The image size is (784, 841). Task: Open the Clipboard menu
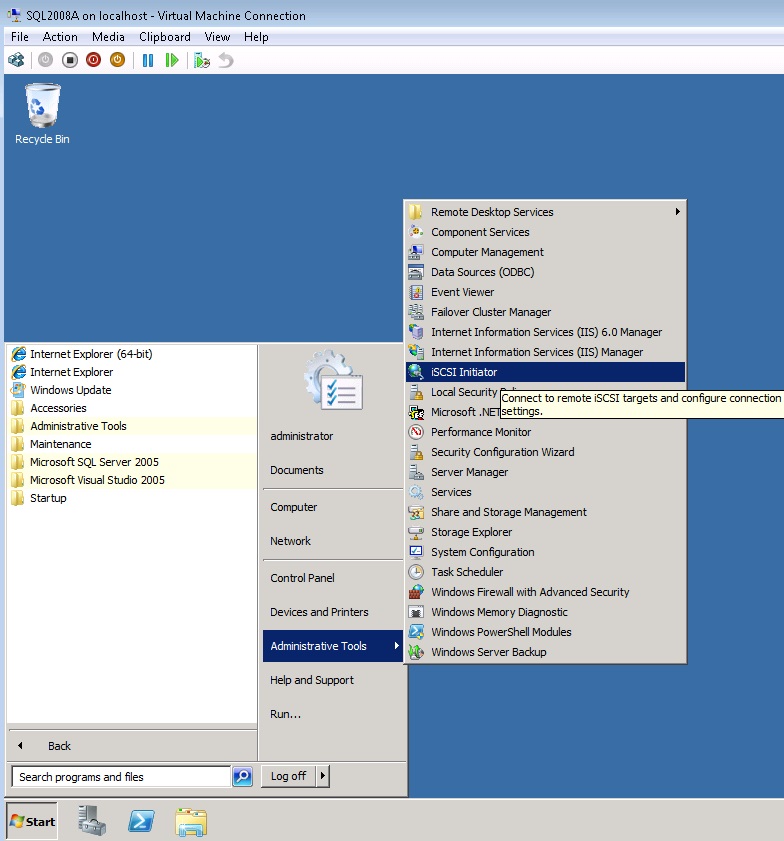click(165, 37)
